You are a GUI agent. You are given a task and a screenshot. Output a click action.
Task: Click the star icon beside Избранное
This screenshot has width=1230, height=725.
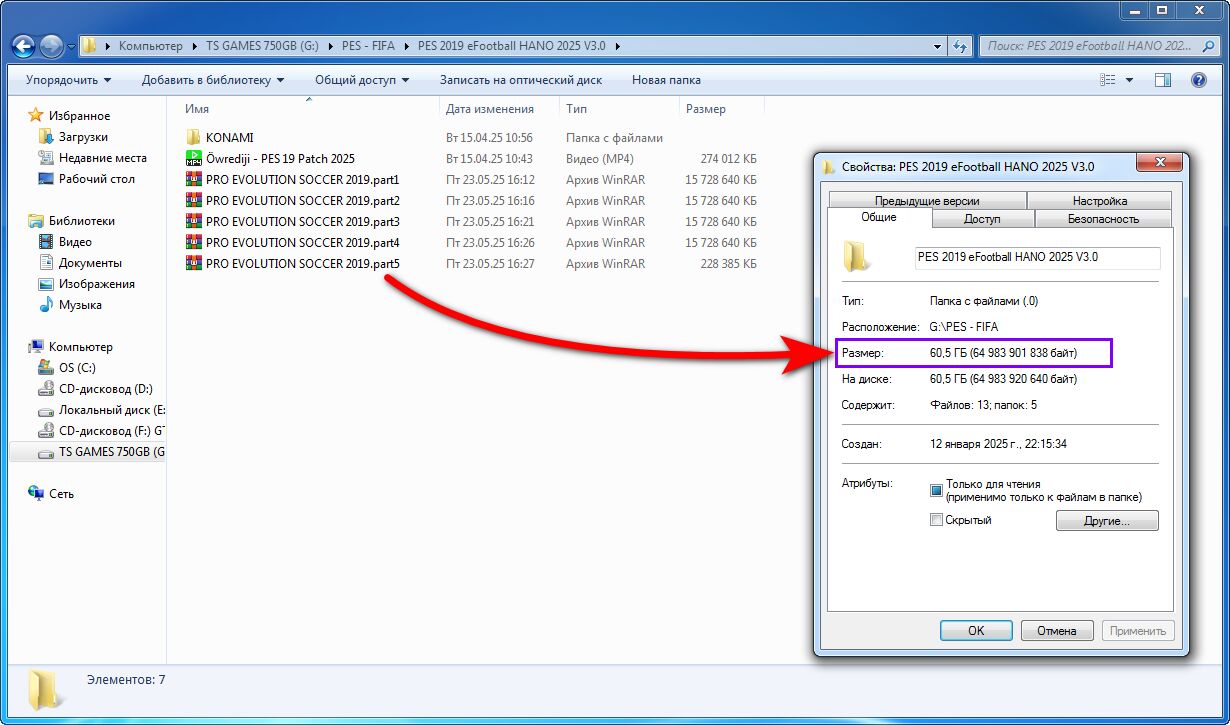coord(36,116)
